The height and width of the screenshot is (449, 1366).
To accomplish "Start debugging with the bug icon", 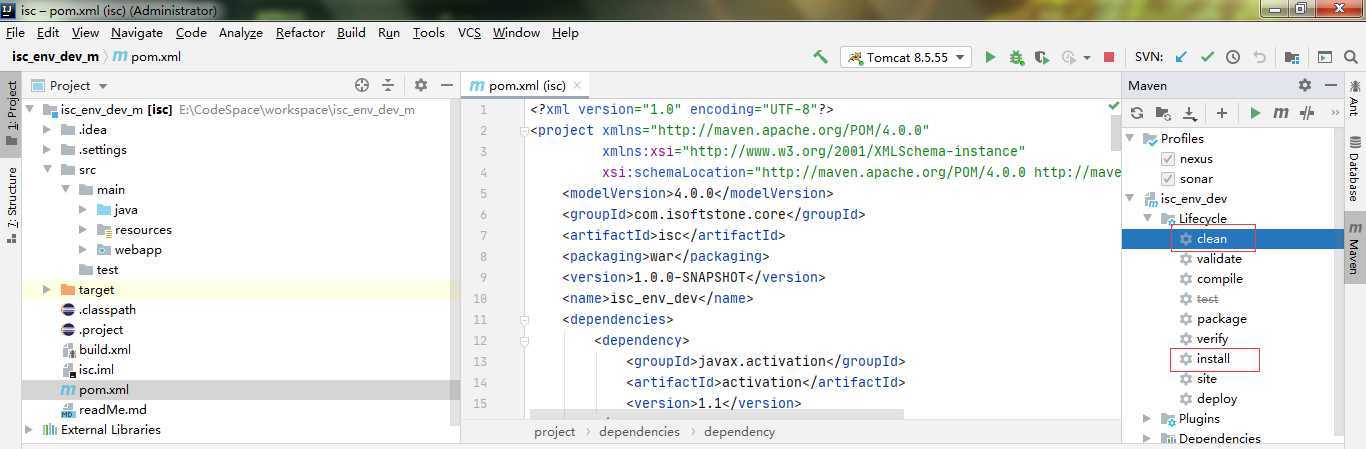I will point(1016,57).
